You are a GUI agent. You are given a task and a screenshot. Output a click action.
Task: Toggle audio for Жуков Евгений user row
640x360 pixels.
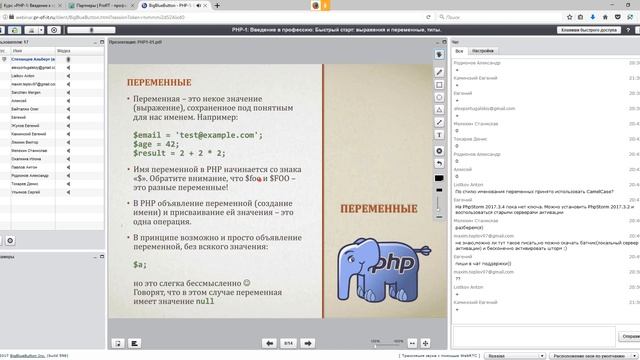point(68,126)
